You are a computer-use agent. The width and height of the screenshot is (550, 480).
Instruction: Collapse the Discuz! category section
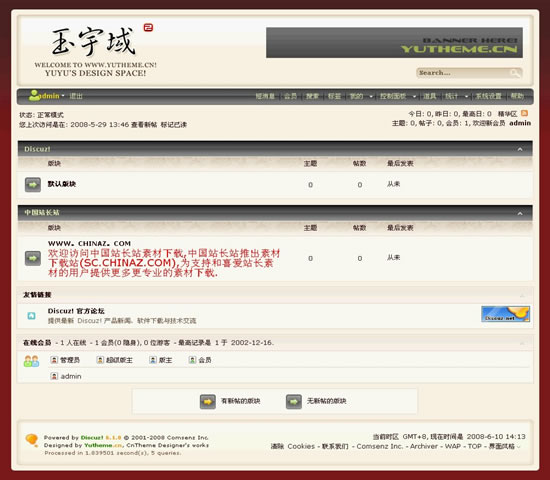[520, 149]
